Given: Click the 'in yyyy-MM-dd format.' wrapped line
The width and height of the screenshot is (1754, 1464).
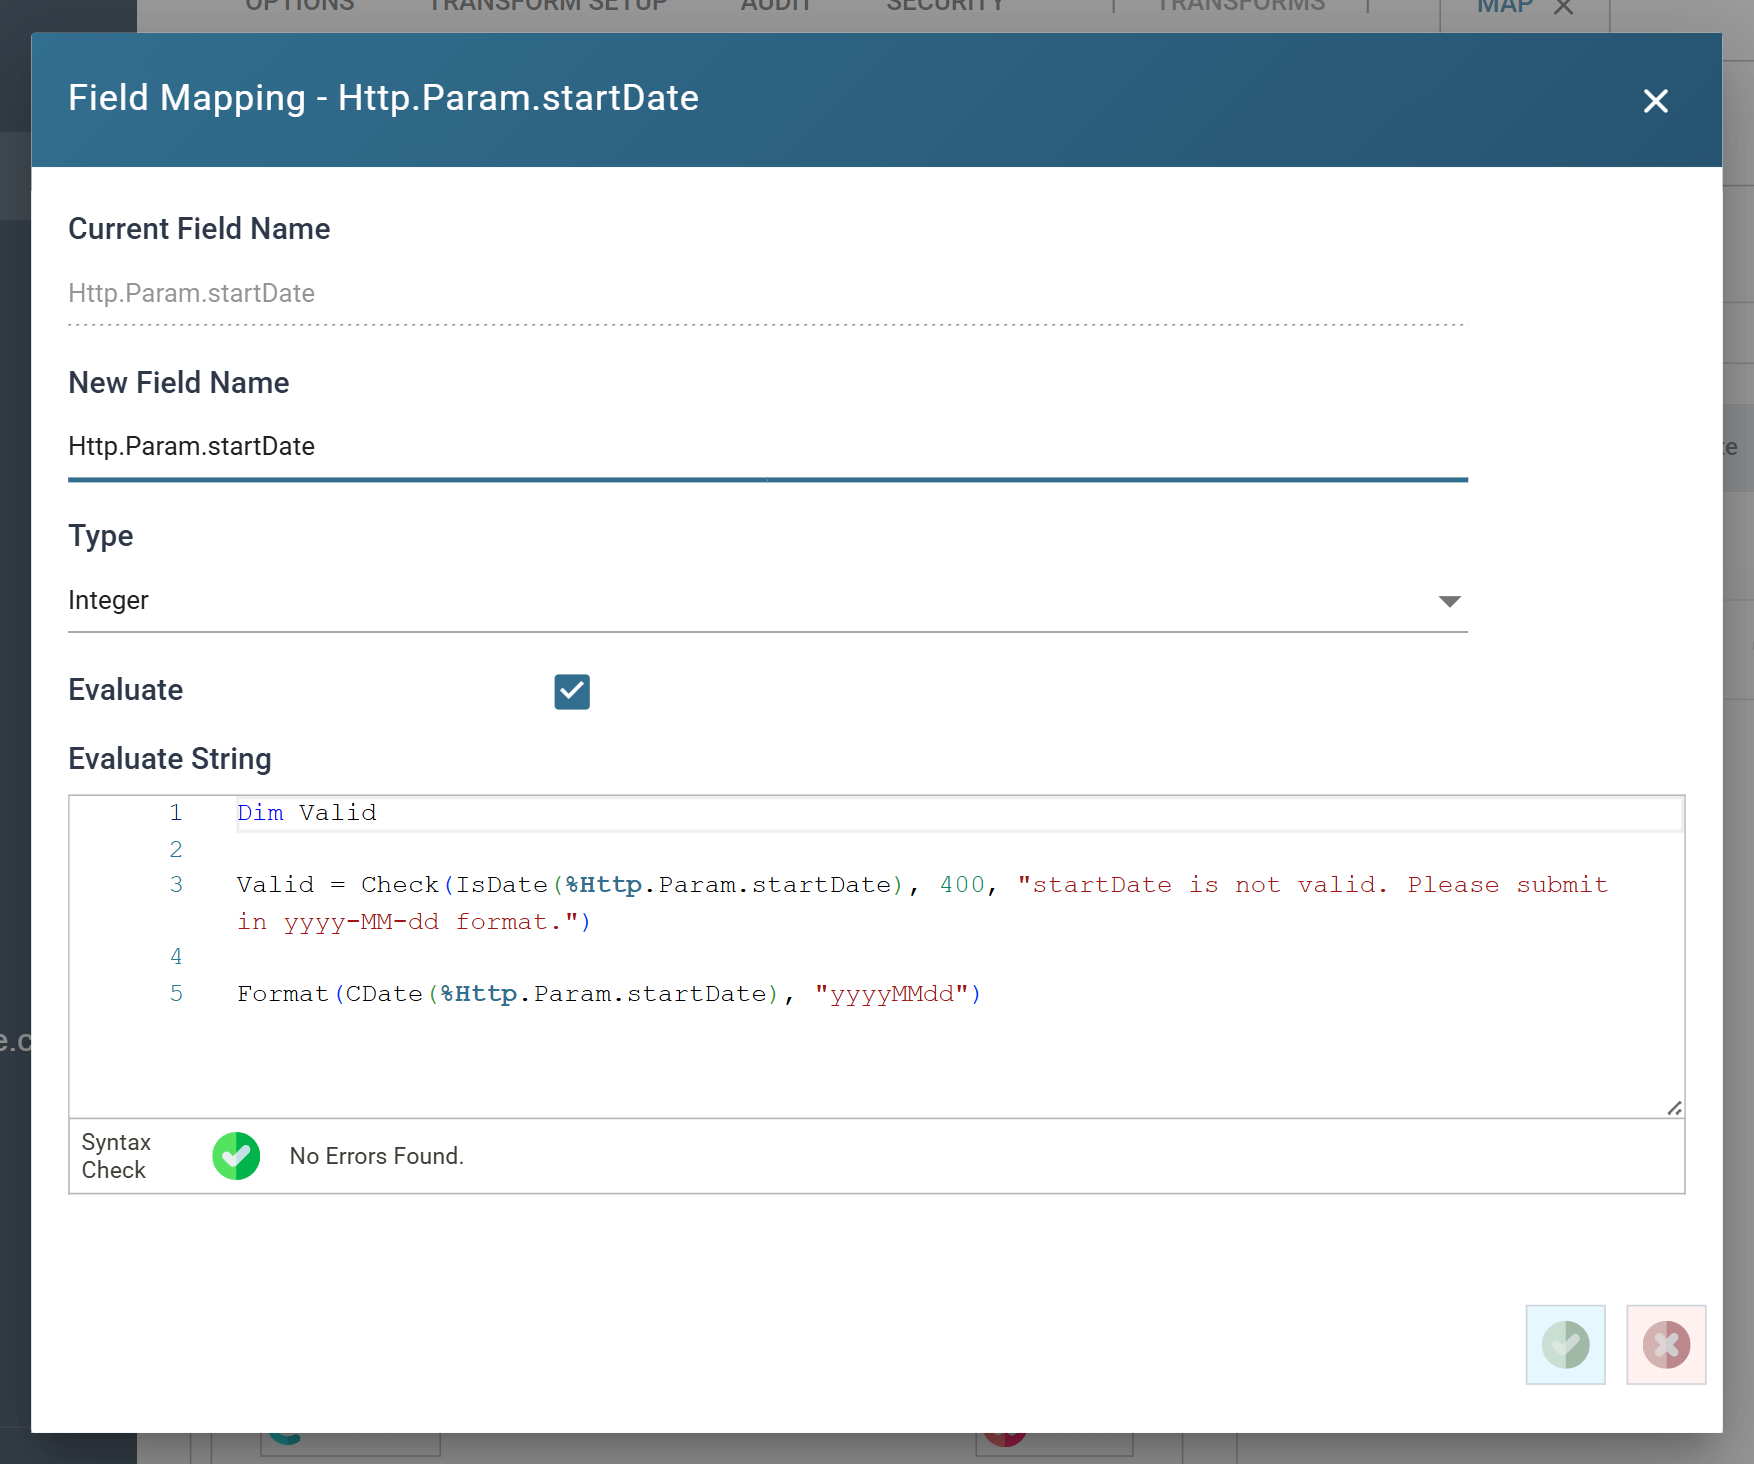Looking at the screenshot, I should tap(414, 922).
